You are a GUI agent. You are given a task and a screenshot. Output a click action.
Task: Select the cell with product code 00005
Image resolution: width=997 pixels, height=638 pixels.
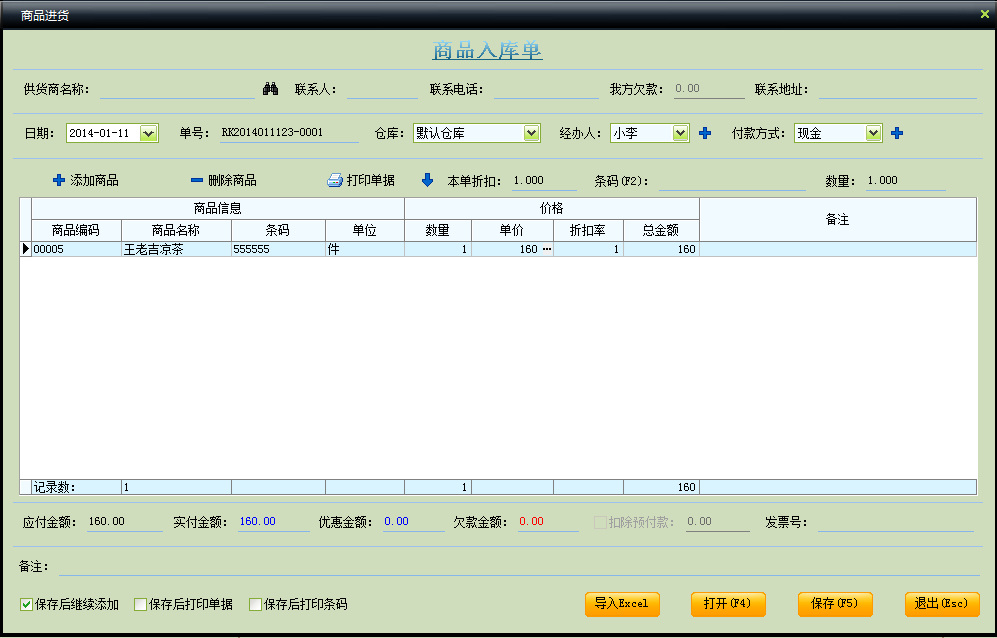[x=76, y=249]
